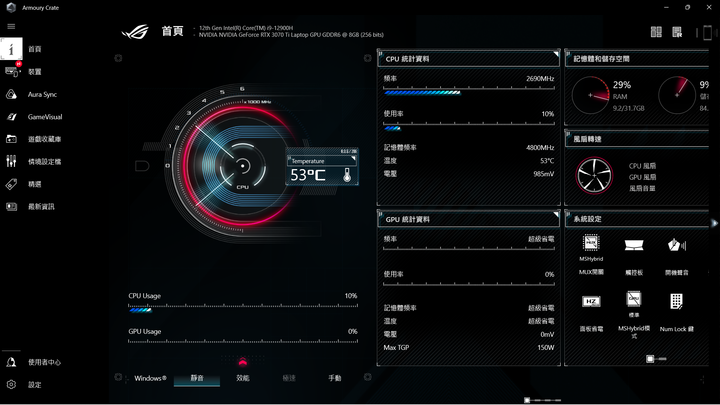Click the CPU Usage progress bar
The image size is (720, 405).
(243, 309)
